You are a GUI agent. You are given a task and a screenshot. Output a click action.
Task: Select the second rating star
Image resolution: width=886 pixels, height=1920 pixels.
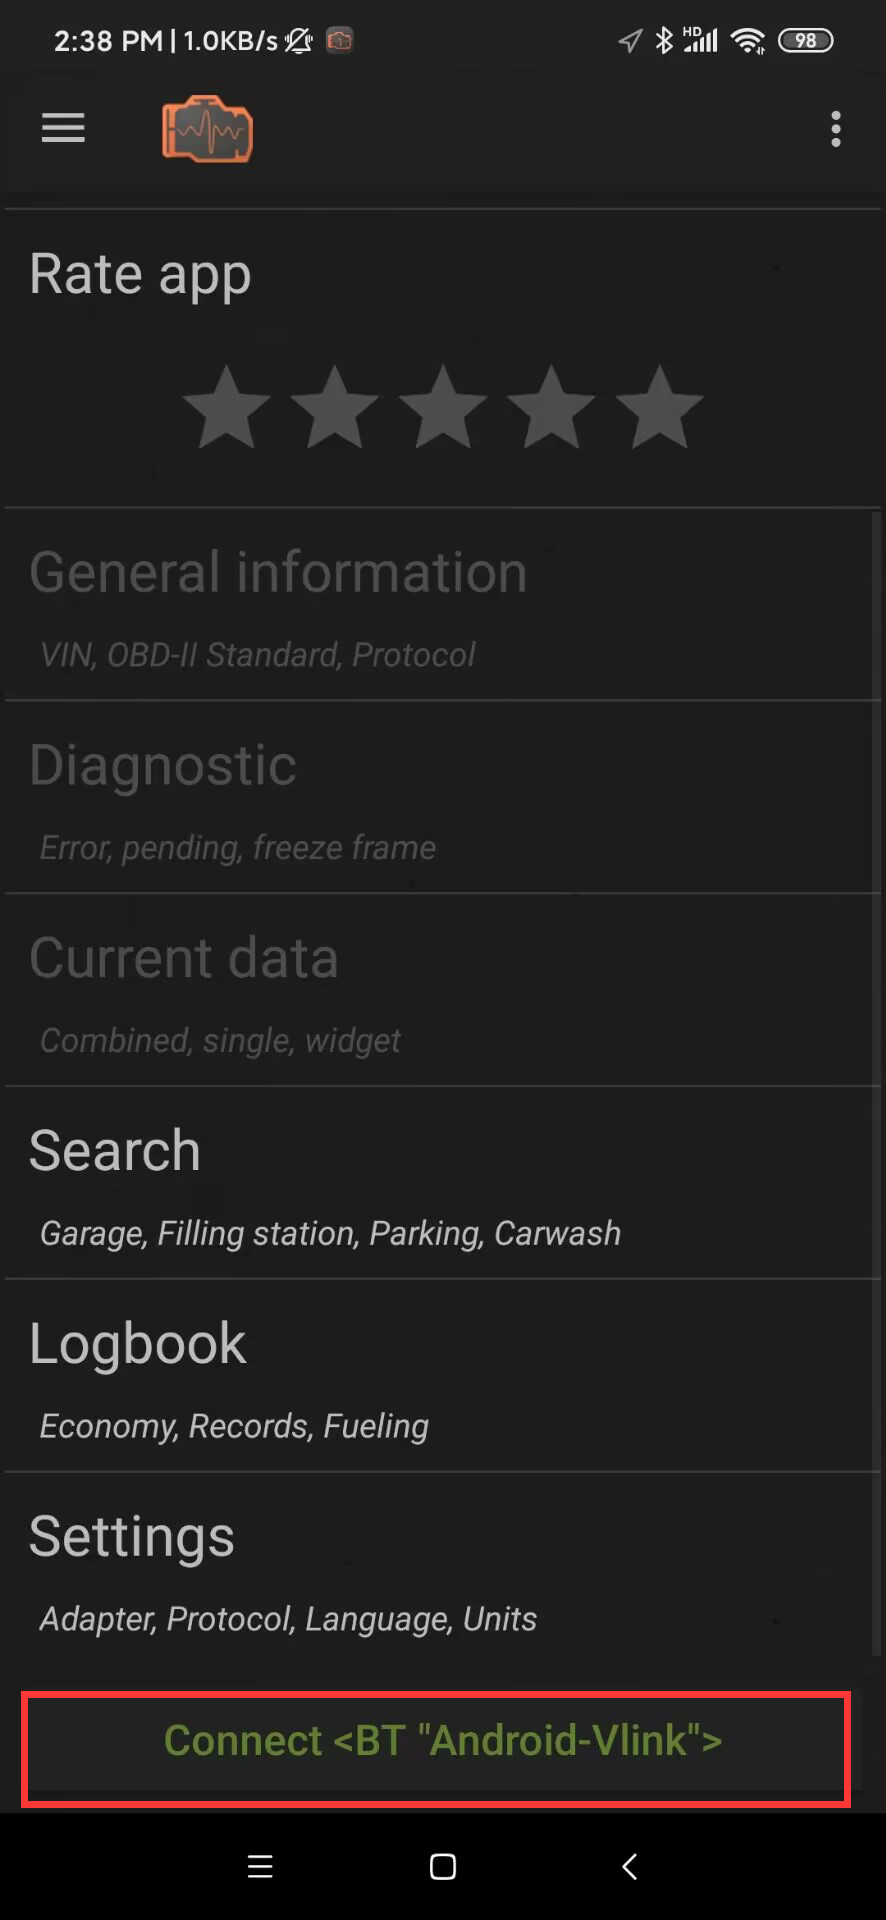point(335,407)
